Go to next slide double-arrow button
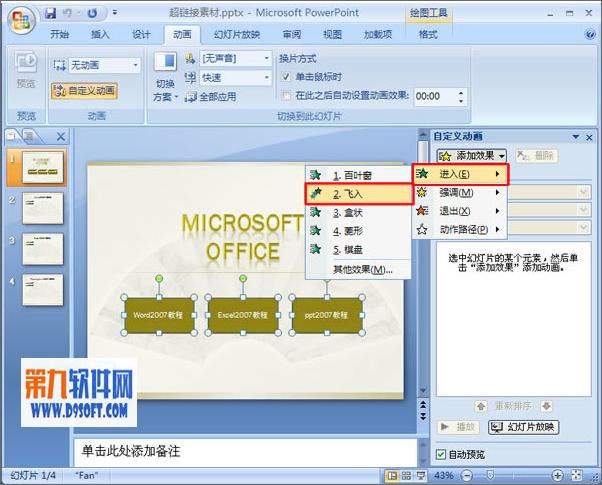602x485 pixels. (x=423, y=416)
